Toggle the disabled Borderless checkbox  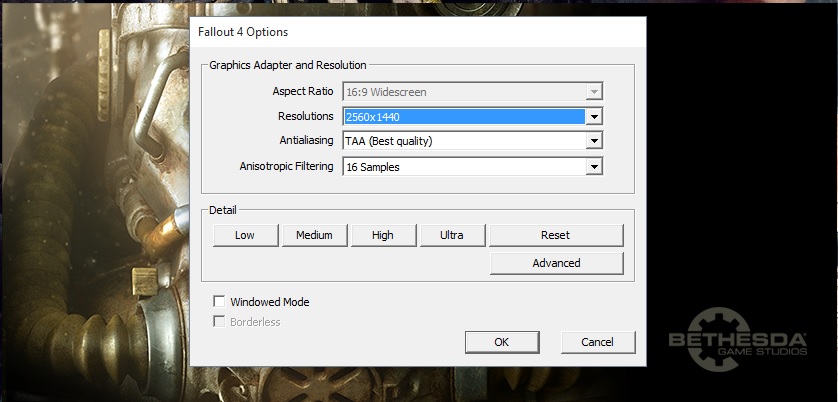click(219, 321)
